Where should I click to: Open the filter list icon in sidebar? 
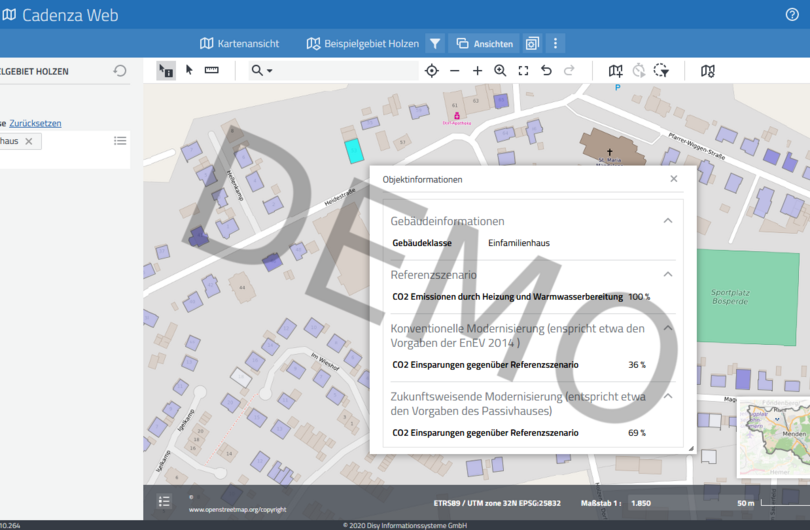[x=120, y=141]
